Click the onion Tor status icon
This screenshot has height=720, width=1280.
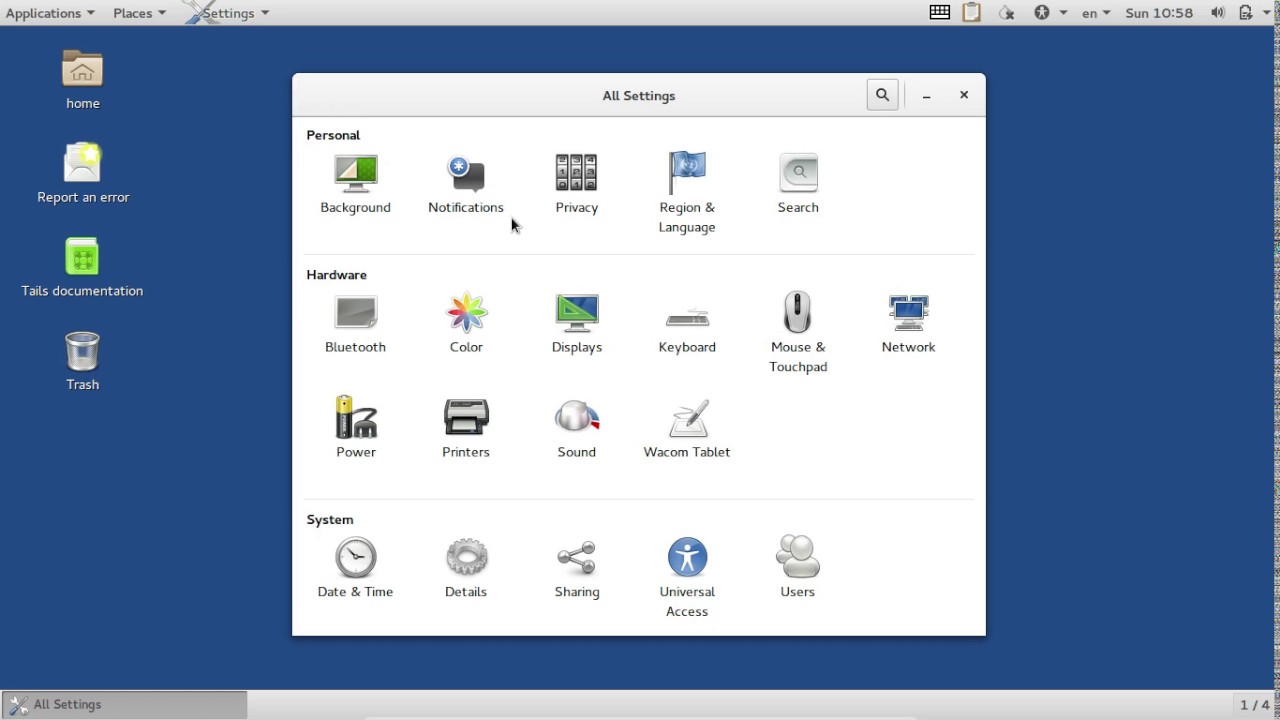[x=1007, y=13]
